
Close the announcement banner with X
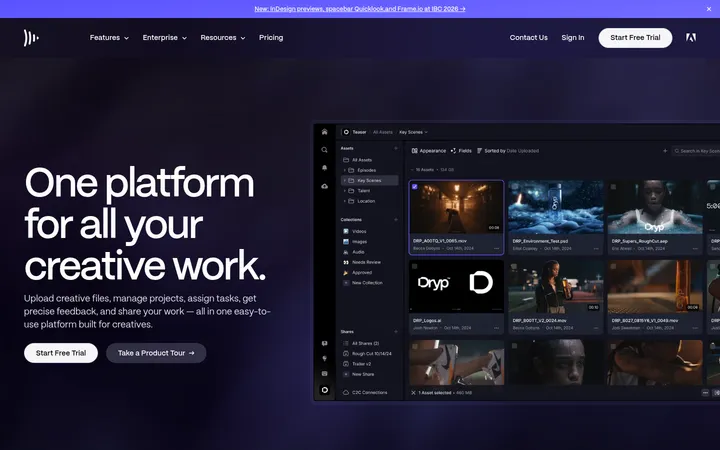pos(709,9)
